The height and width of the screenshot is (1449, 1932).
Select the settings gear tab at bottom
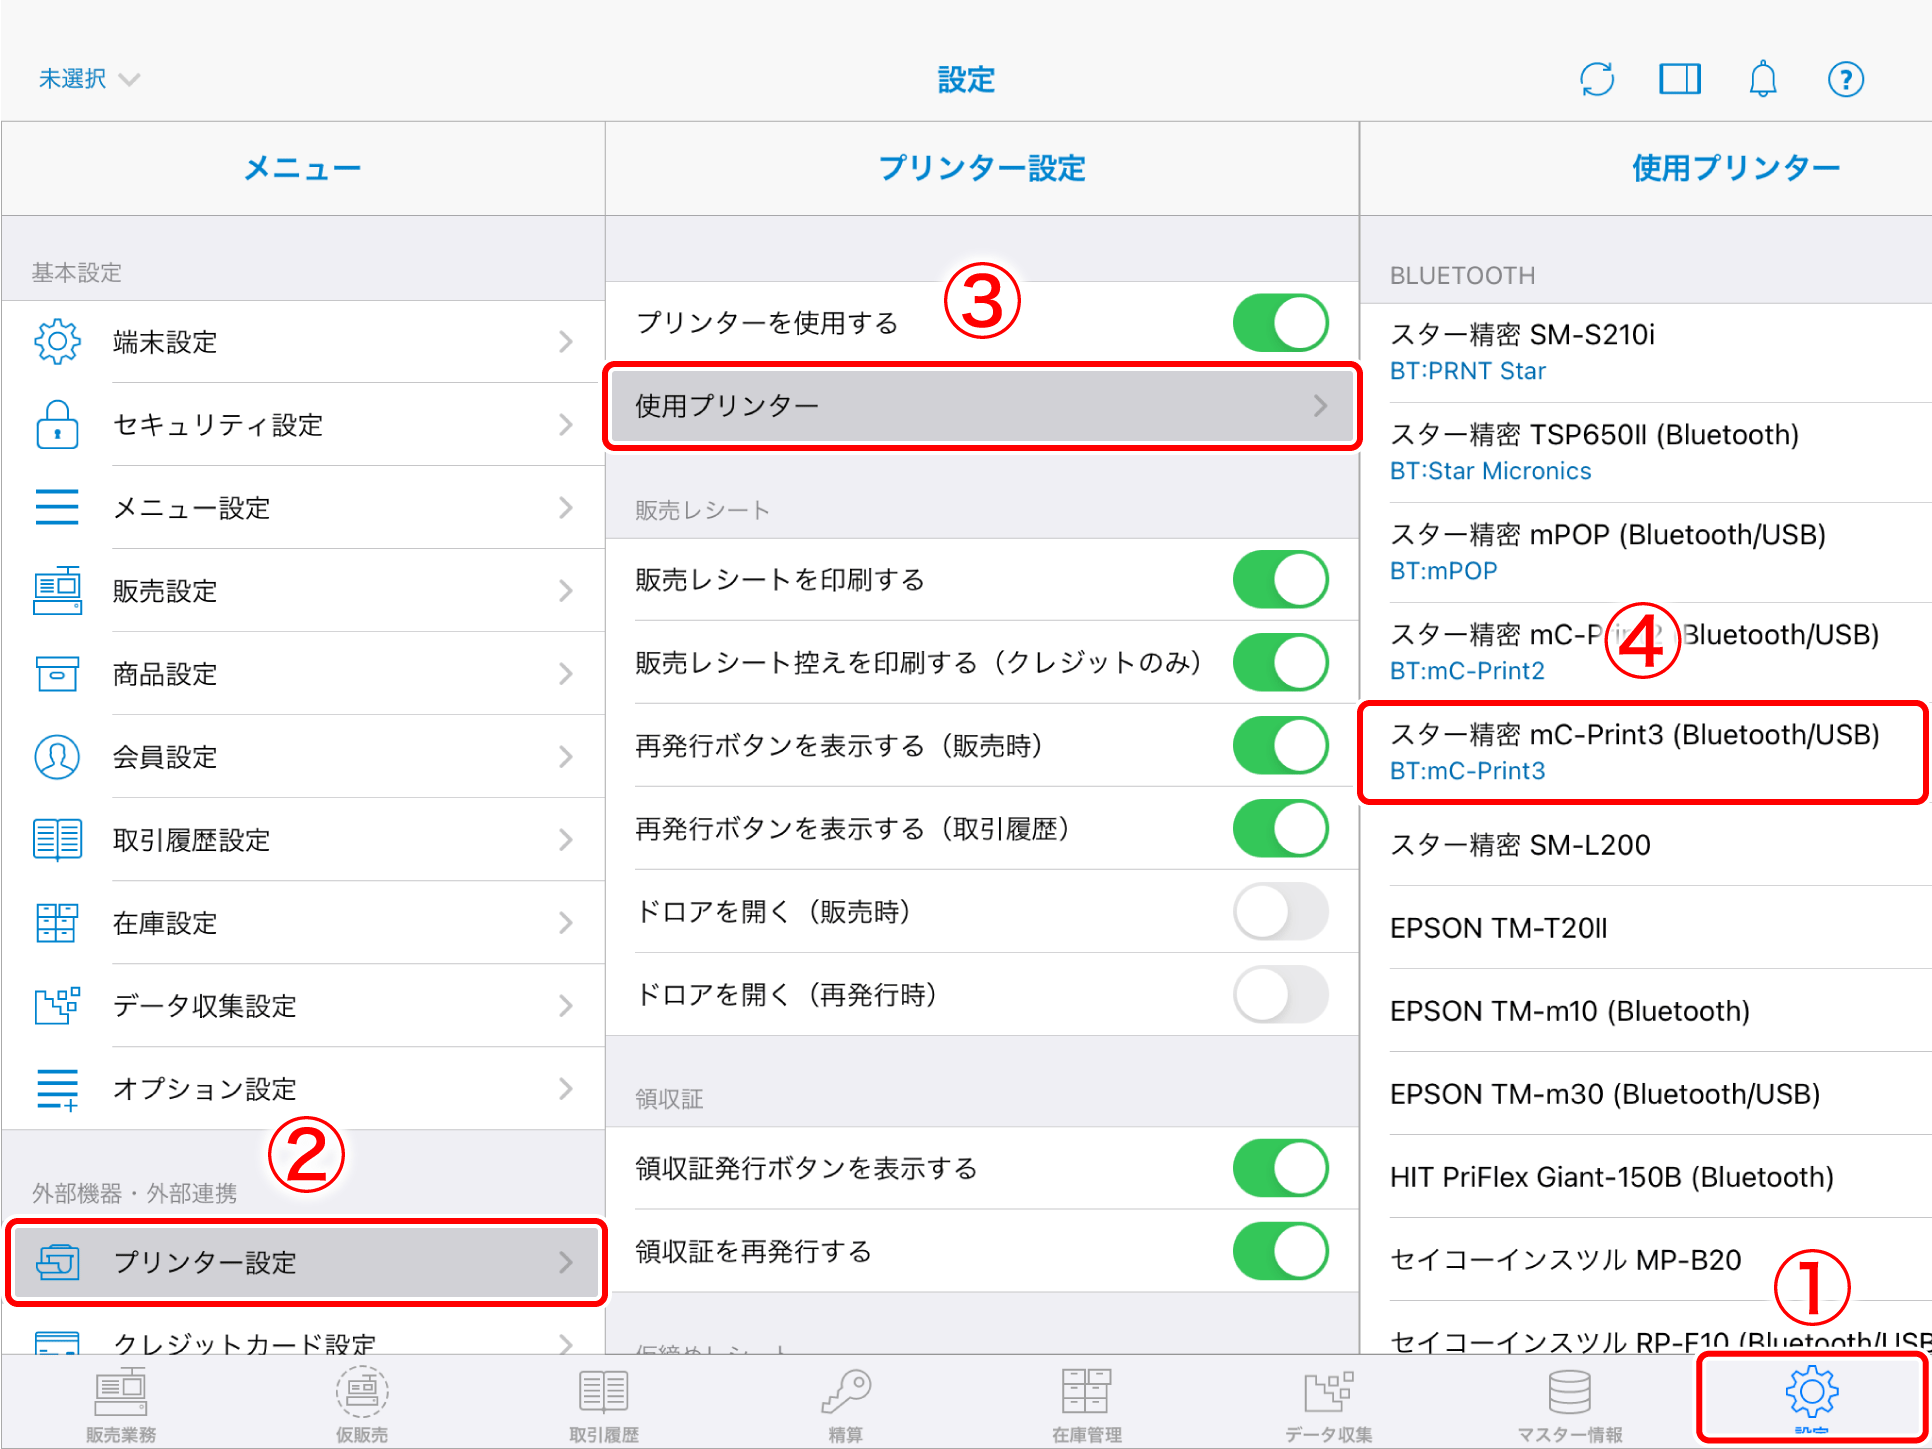(1812, 1400)
